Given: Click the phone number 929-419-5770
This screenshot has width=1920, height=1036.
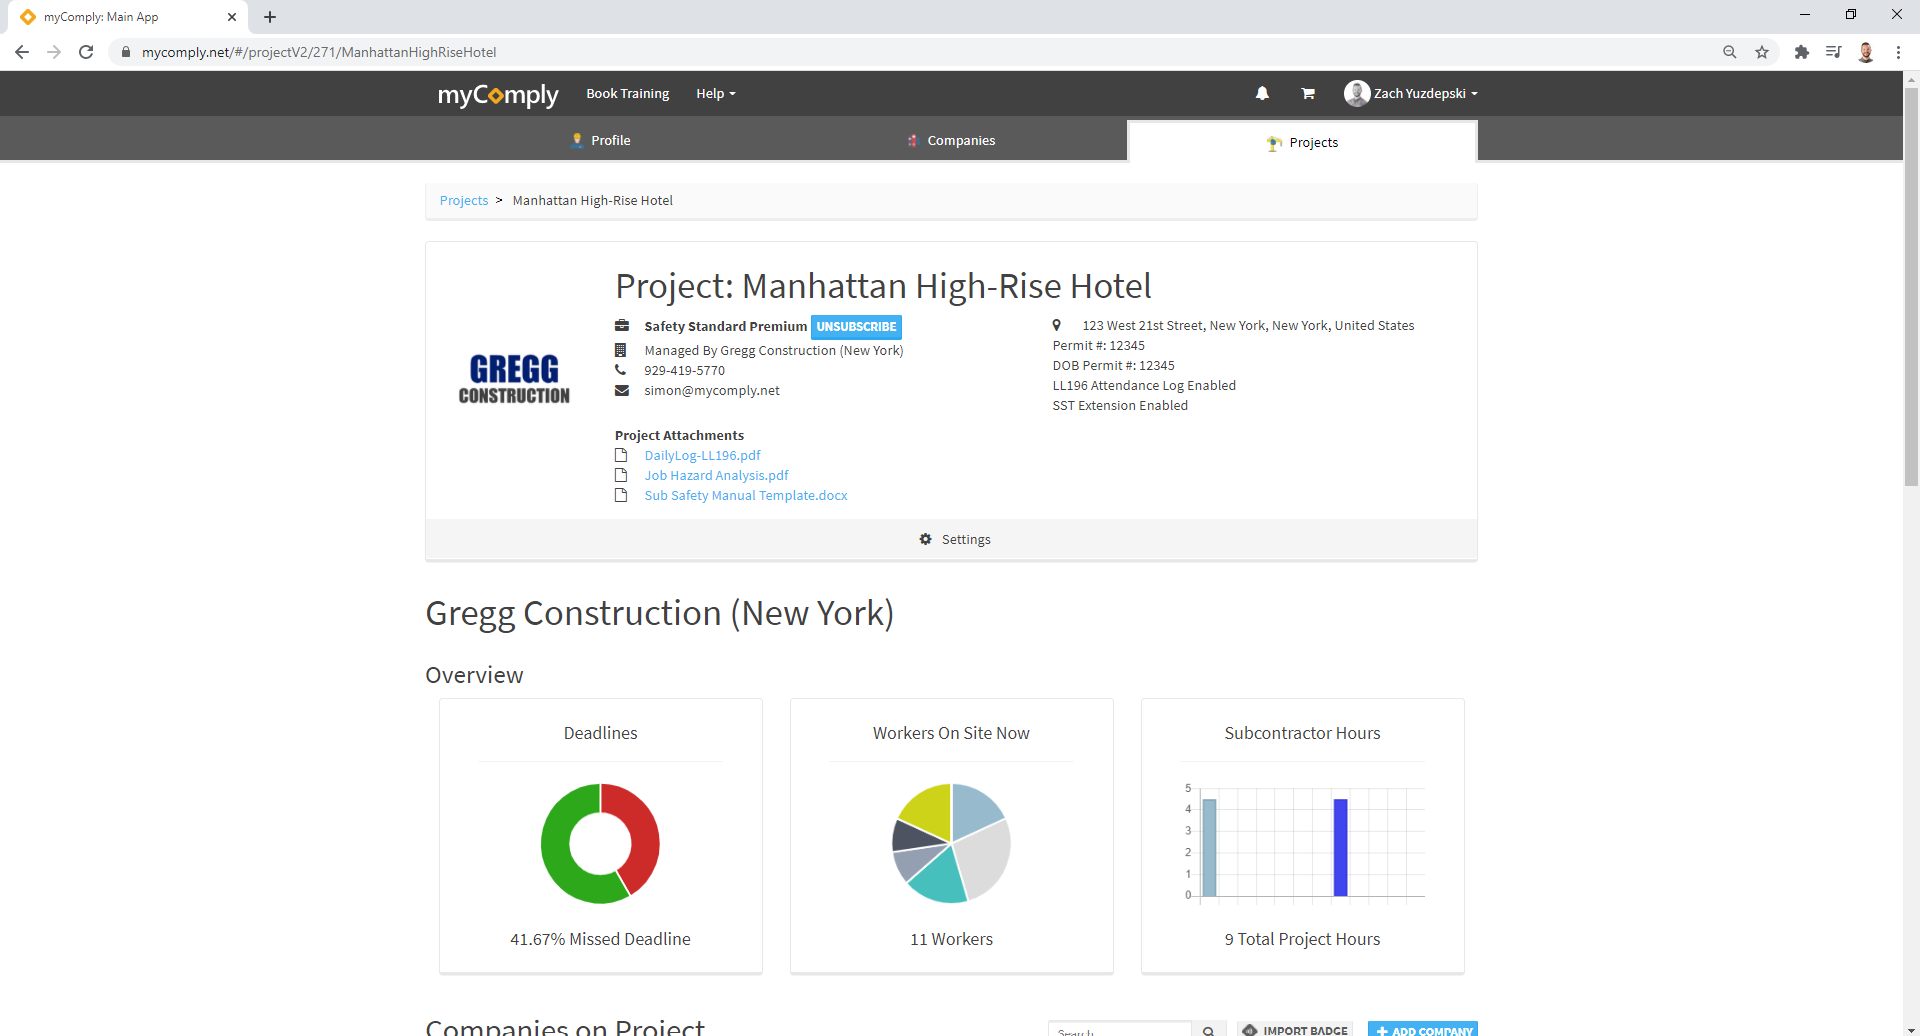Looking at the screenshot, I should (x=684, y=370).
